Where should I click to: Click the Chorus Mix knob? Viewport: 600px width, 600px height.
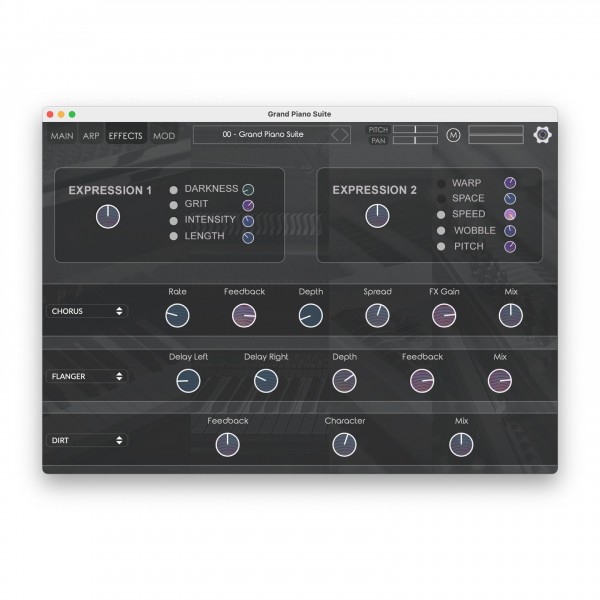pos(510,316)
